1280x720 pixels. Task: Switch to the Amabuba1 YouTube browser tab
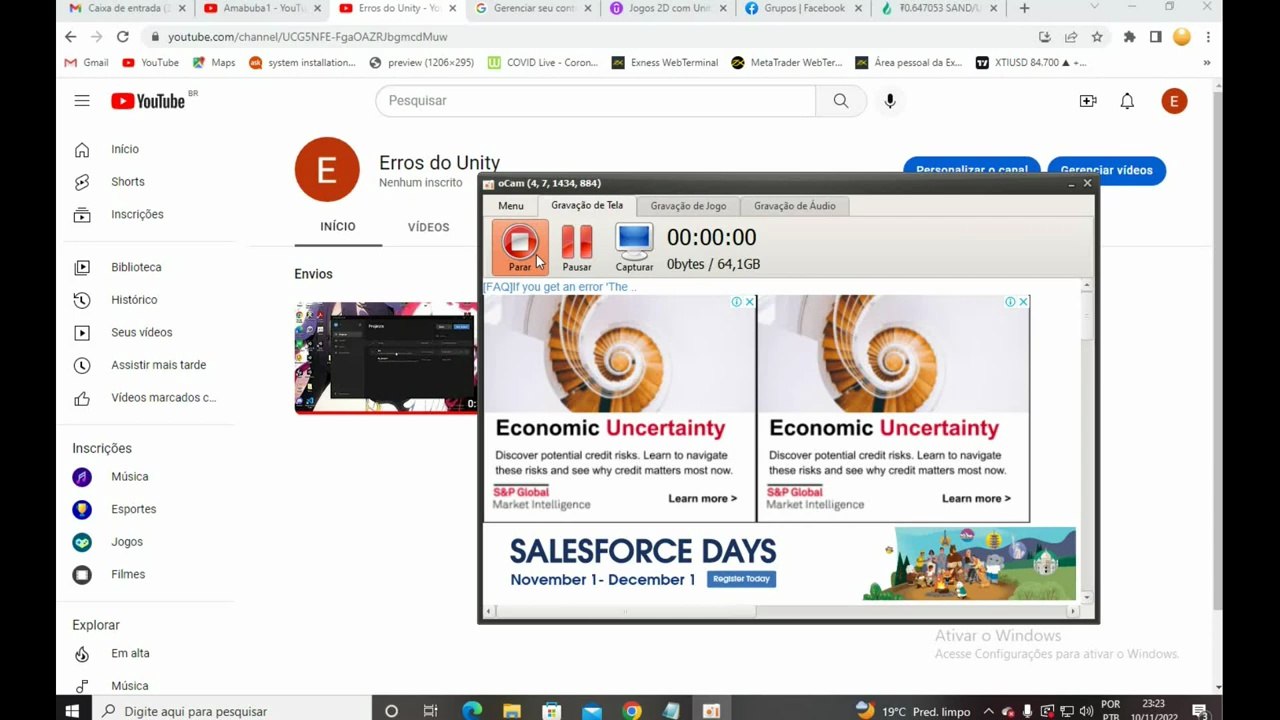[x=262, y=8]
